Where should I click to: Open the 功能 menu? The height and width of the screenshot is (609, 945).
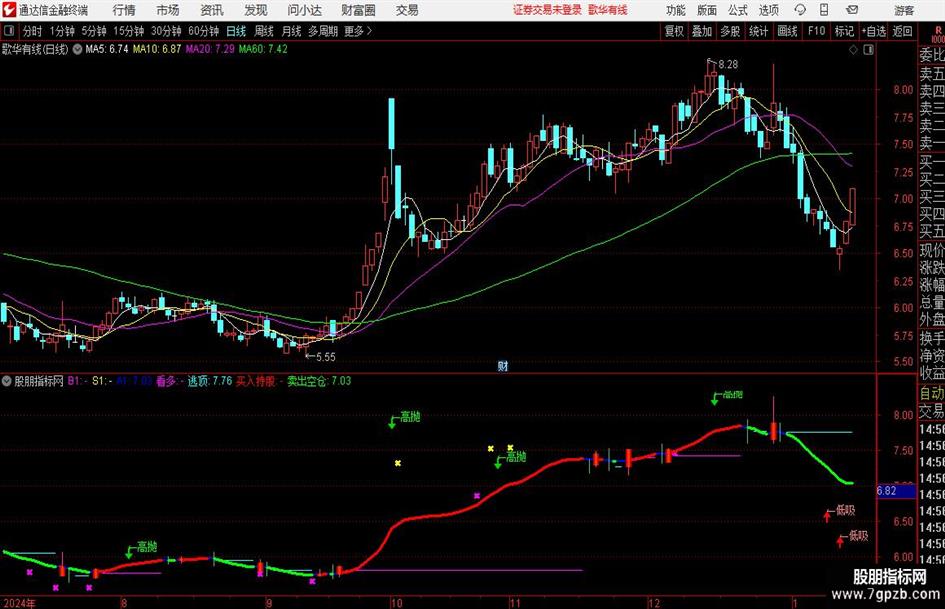click(x=676, y=10)
